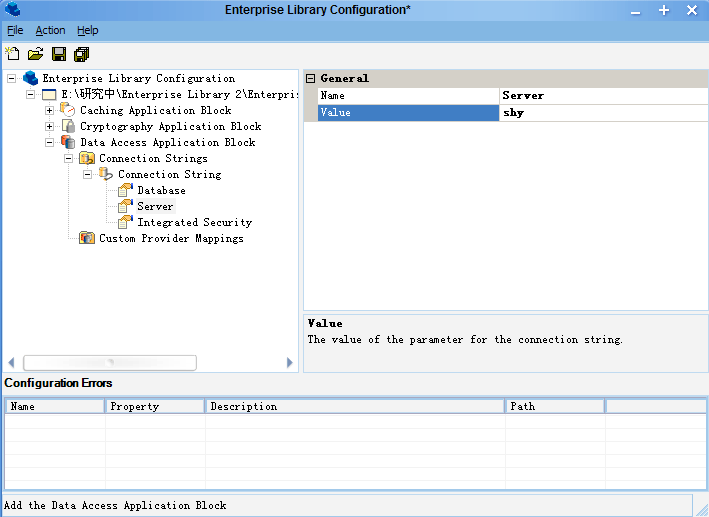The width and height of the screenshot is (709, 517).
Task: Click the tree scroll right arrow
Action: pyautogui.click(x=290, y=362)
